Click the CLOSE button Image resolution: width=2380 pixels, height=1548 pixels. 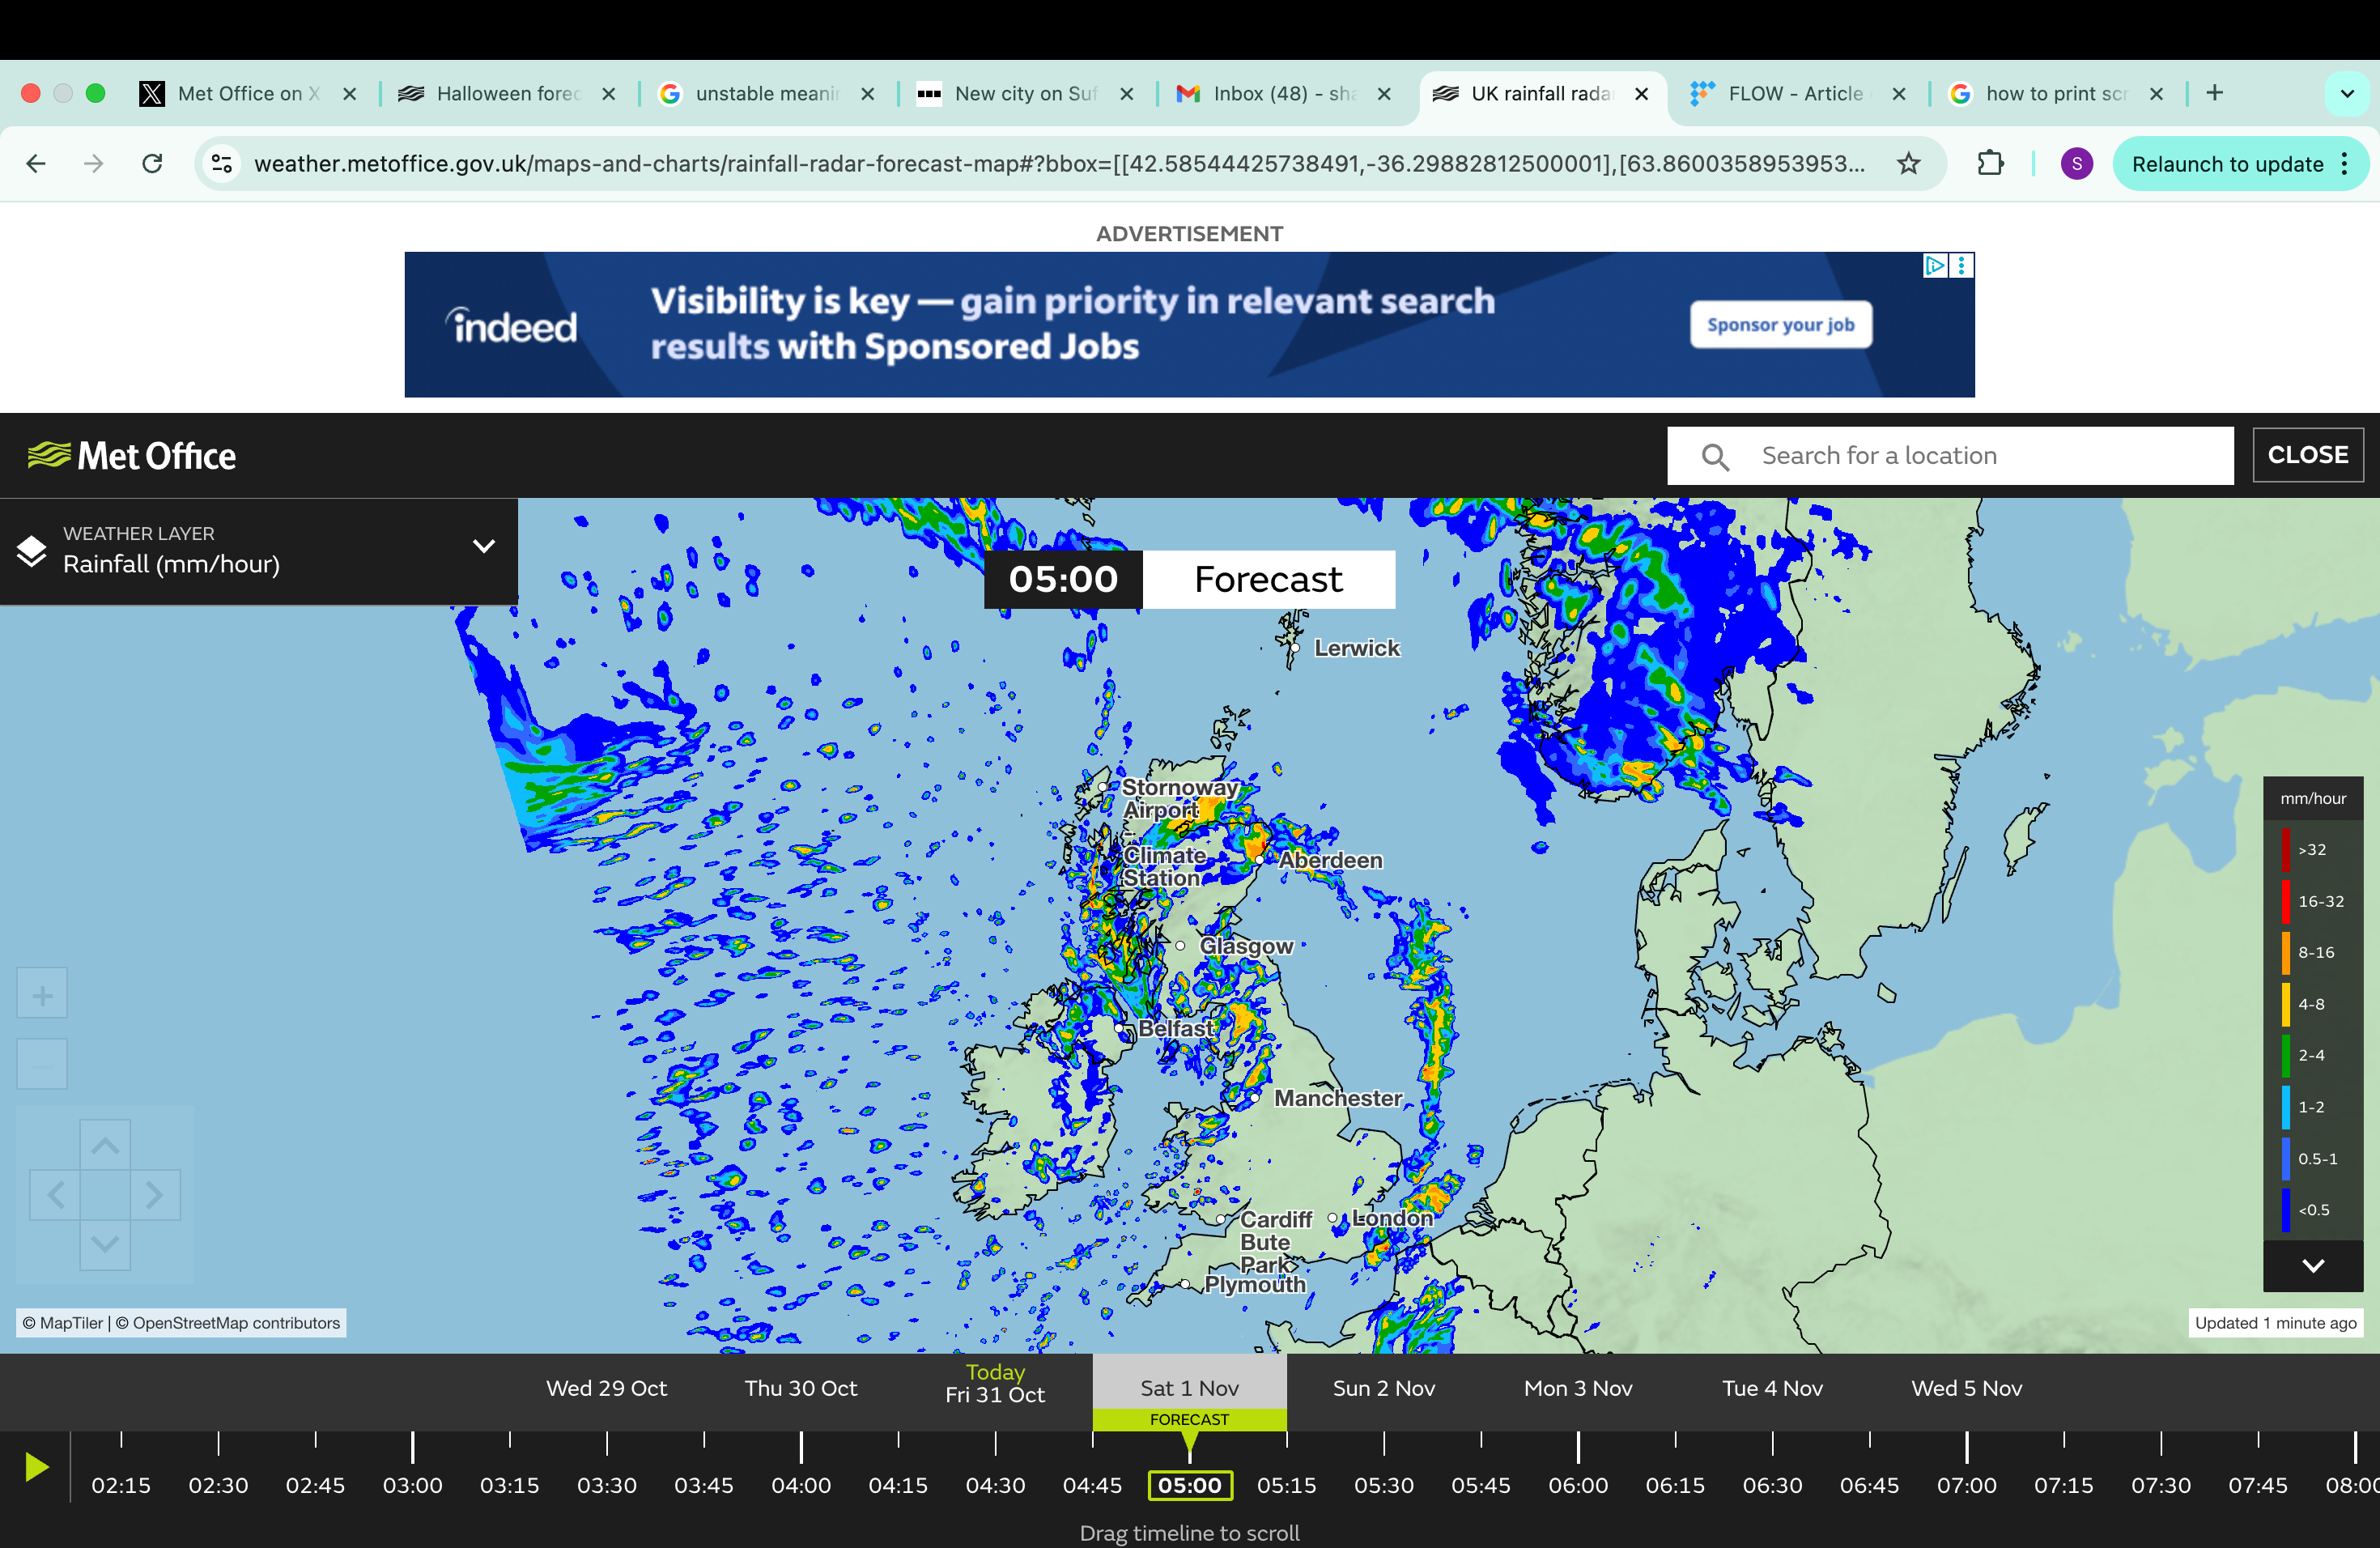pyautogui.click(x=2307, y=455)
